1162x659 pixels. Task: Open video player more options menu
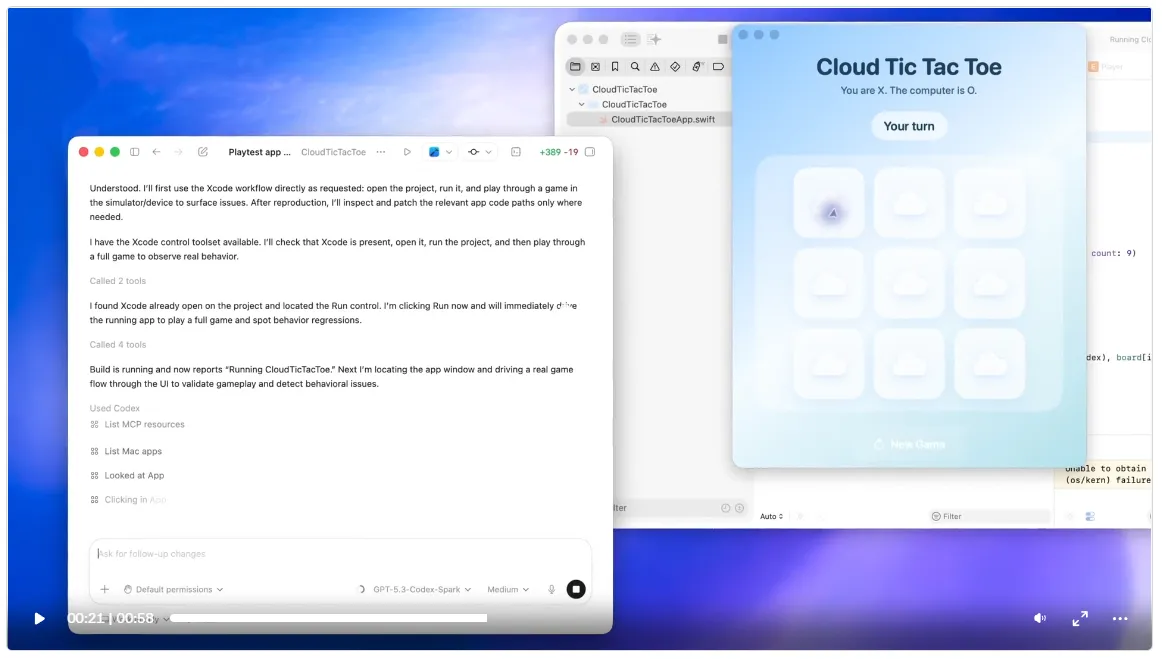pos(1120,618)
